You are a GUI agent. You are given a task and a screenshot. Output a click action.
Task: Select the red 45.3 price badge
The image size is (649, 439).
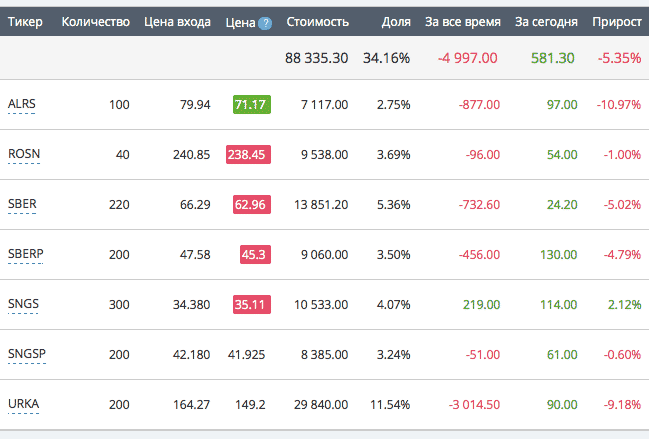tap(255, 254)
